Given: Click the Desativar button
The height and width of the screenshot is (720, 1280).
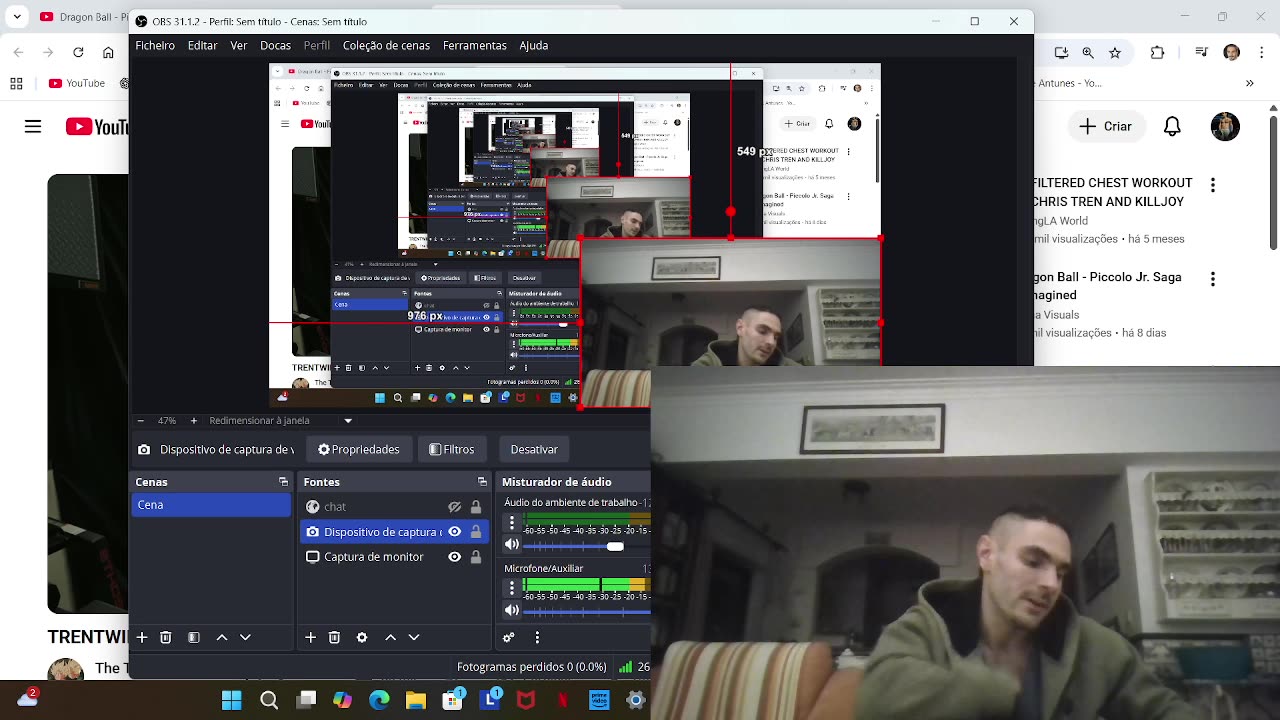Looking at the screenshot, I should pyautogui.click(x=534, y=450).
